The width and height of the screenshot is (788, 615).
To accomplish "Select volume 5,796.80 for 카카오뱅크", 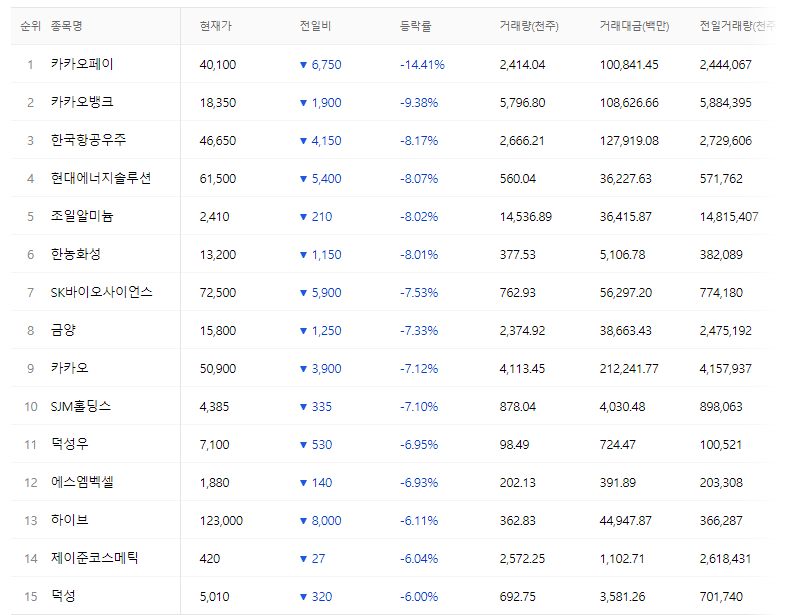I will pyautogui.click(x=522, y=102).
